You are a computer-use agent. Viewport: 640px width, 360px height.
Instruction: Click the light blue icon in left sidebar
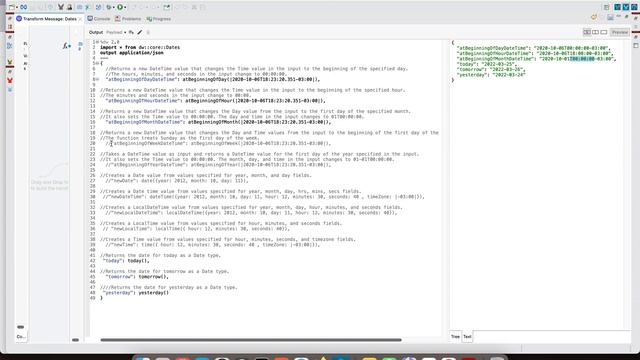pos(10,89)
